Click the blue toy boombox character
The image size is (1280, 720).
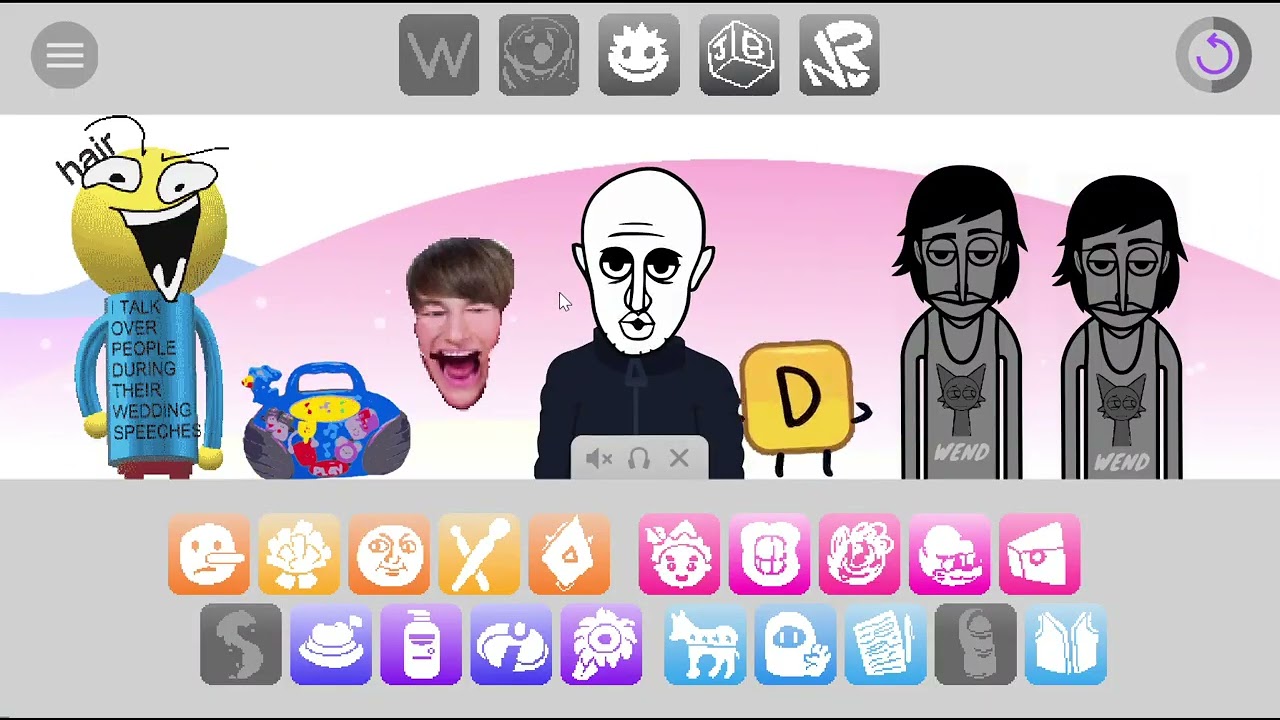[326, 421]
